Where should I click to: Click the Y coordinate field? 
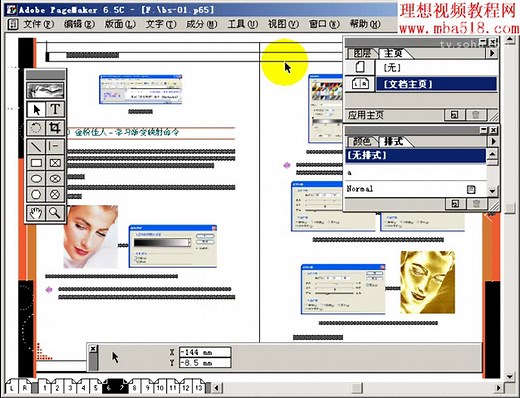205,363
